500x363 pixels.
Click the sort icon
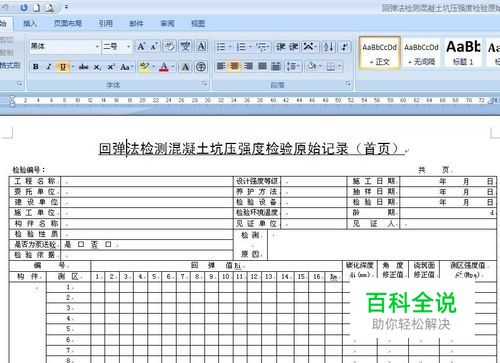[x=328, y=47]
